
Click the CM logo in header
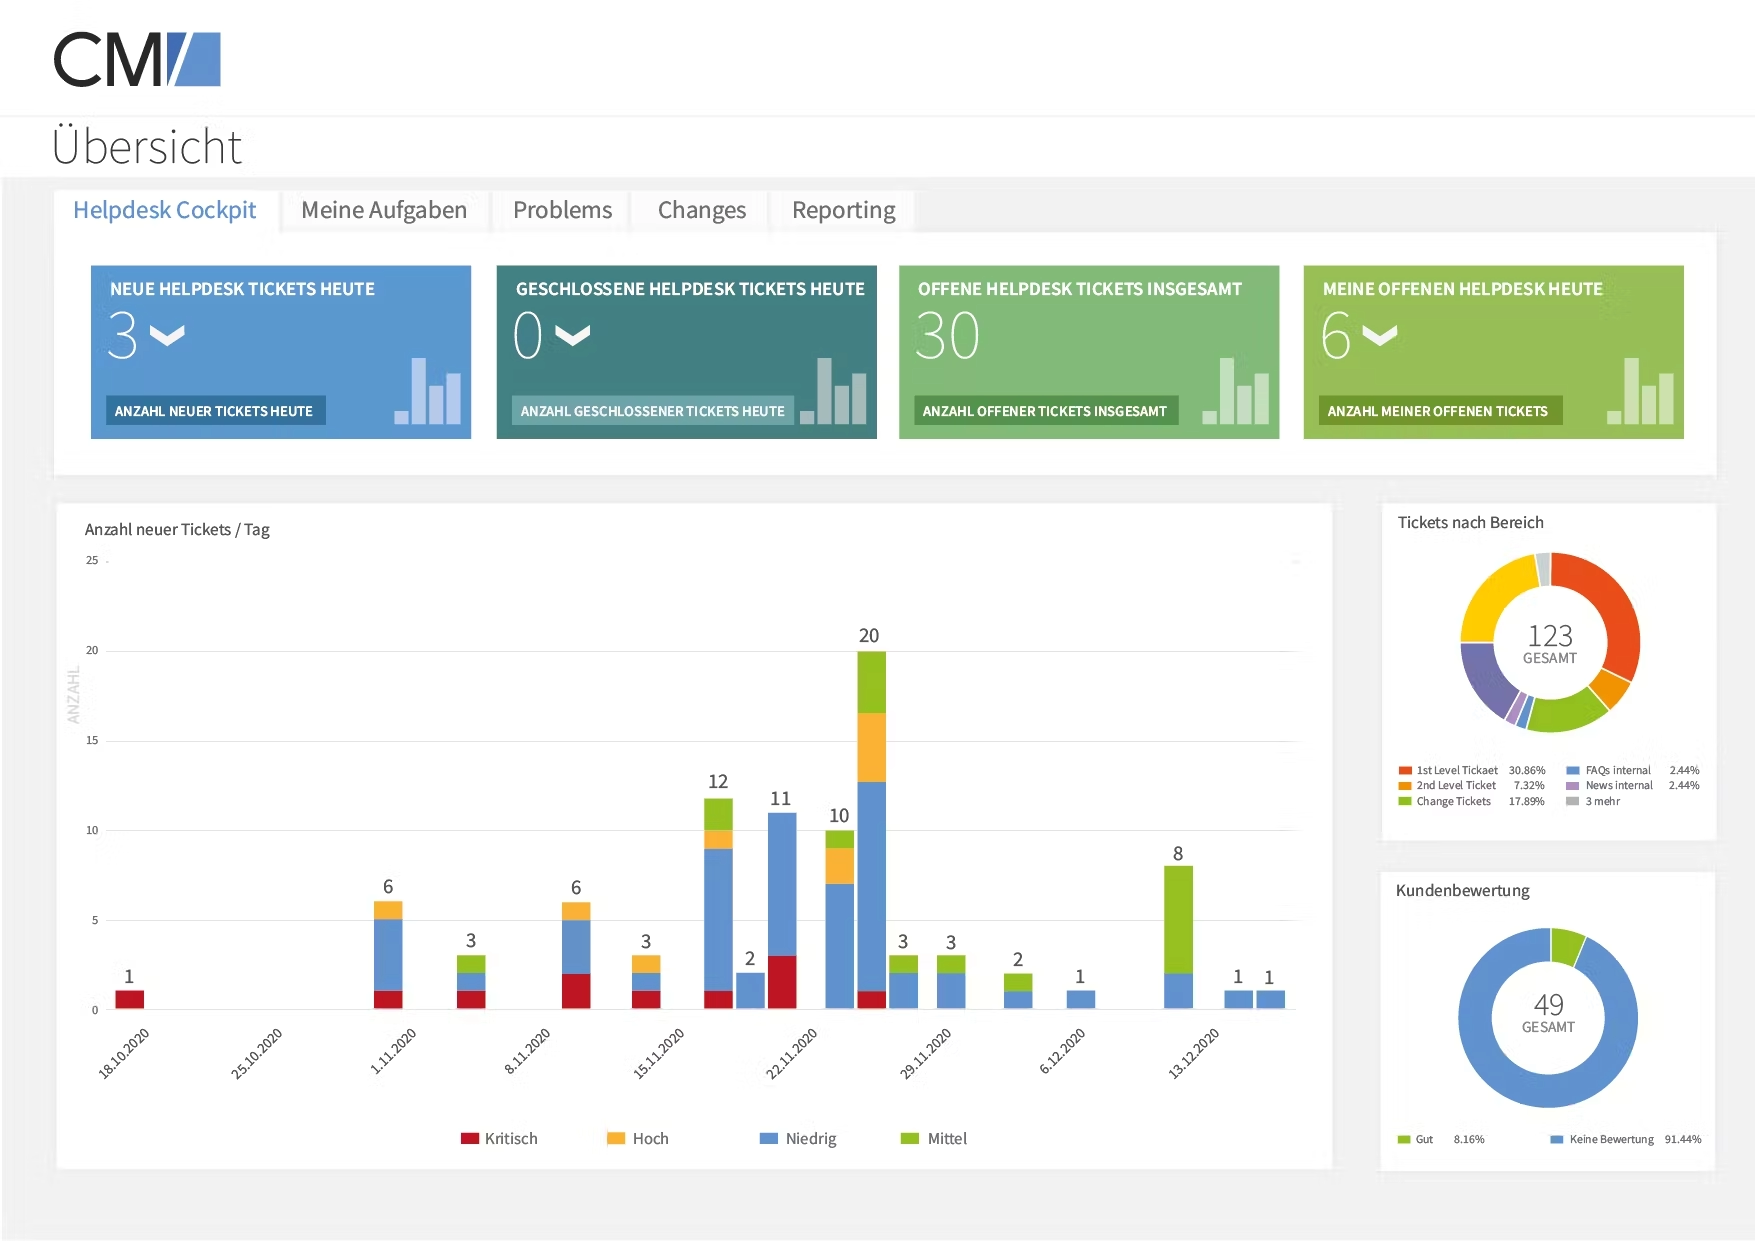(137, 59)
